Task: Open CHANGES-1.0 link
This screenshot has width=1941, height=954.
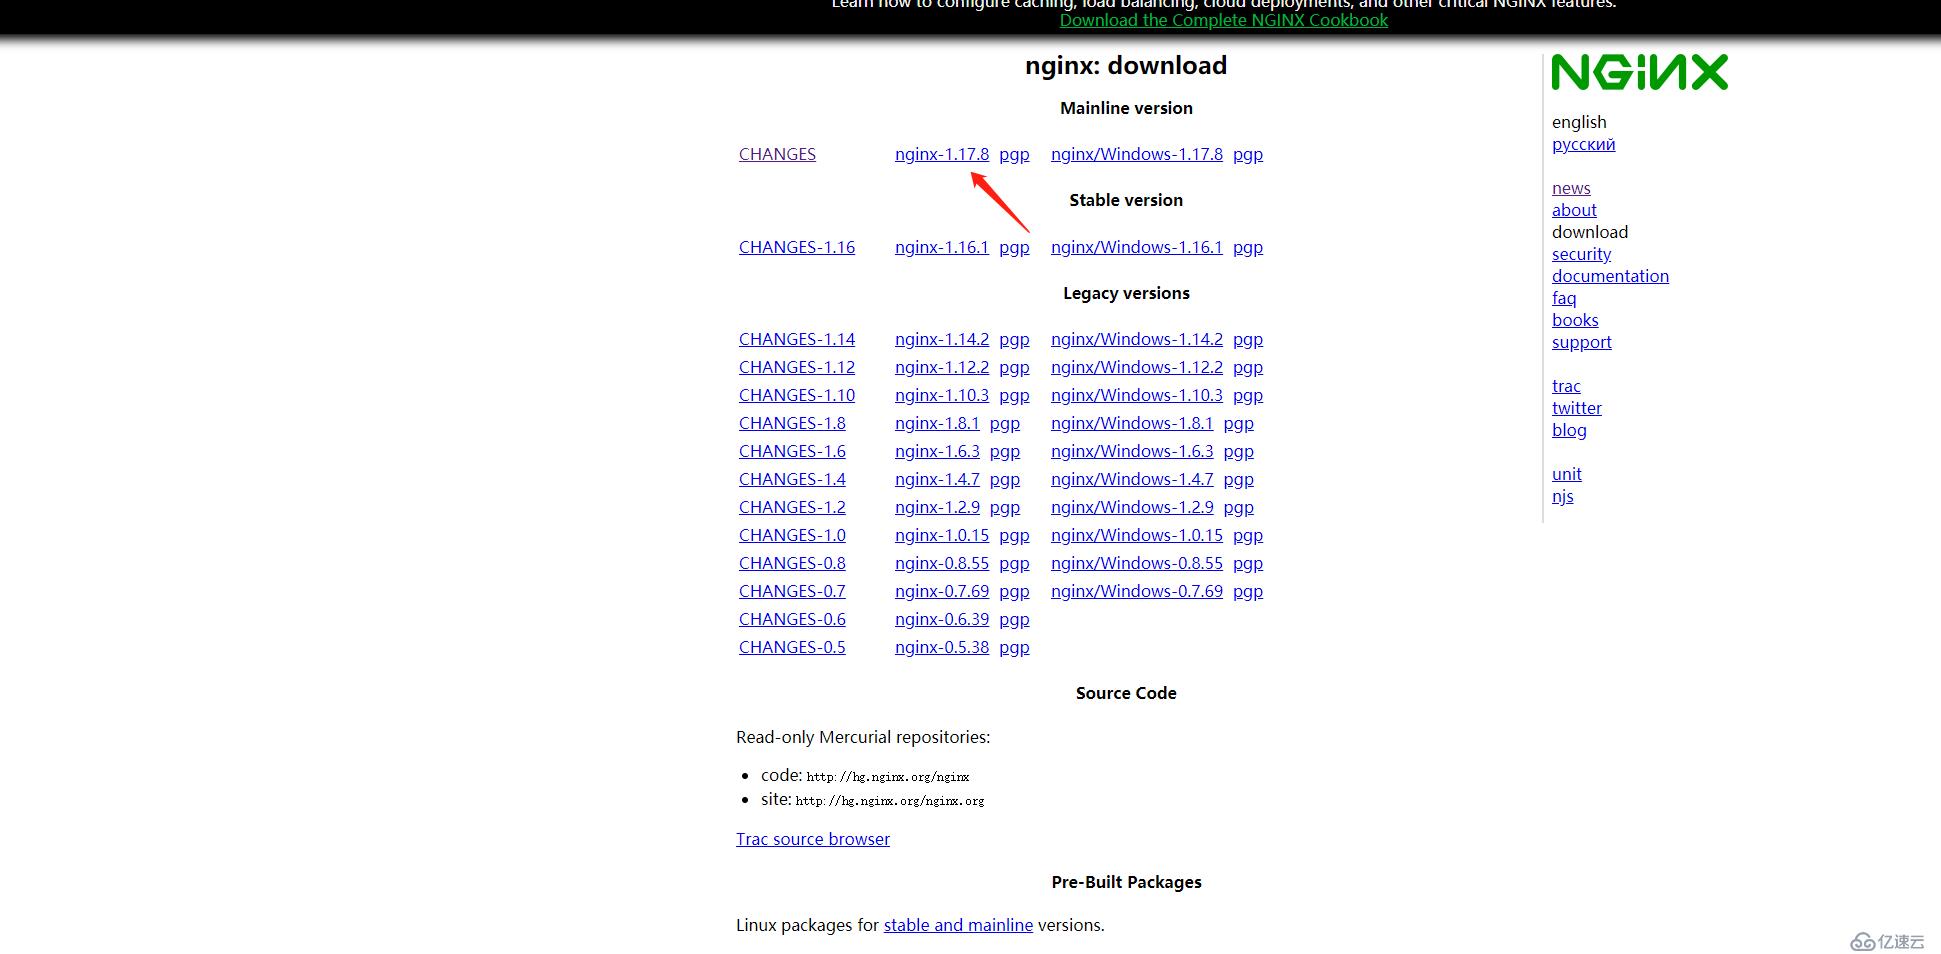Action: click(x=792, y=535)
